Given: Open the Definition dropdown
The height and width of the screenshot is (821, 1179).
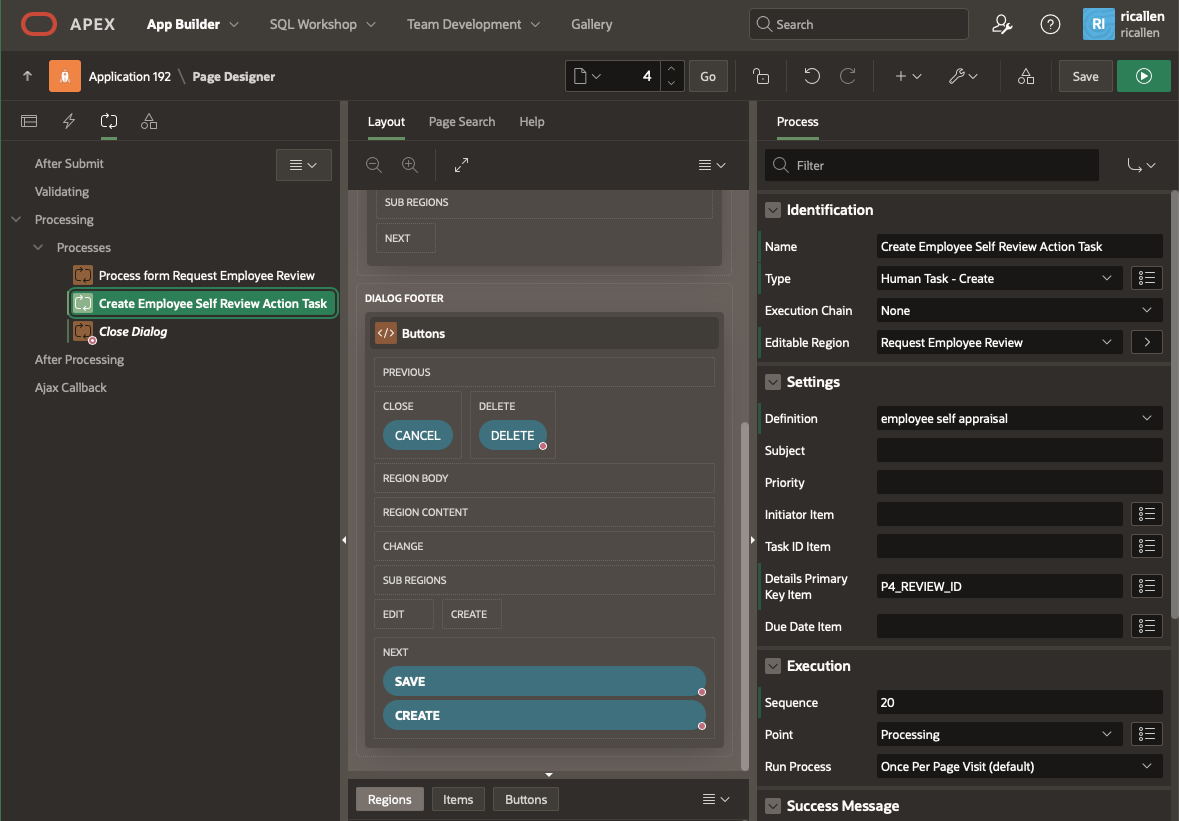Looking at the screenshot, I should point(1018,419).
